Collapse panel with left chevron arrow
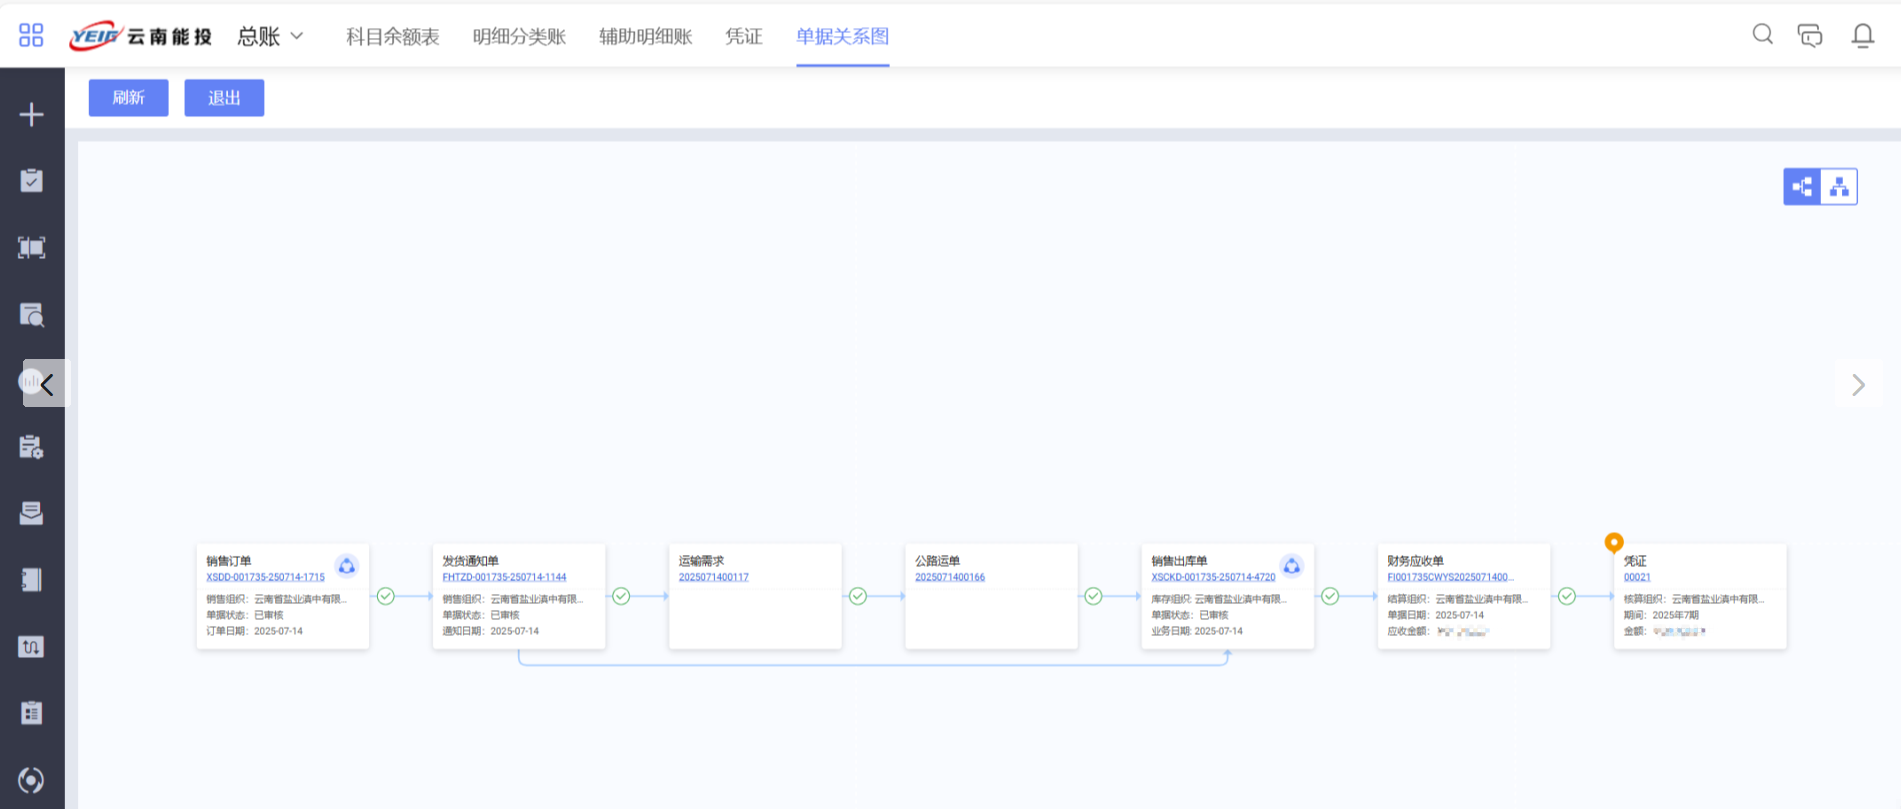Screen dimensions: 1901x809 [46, 384]
